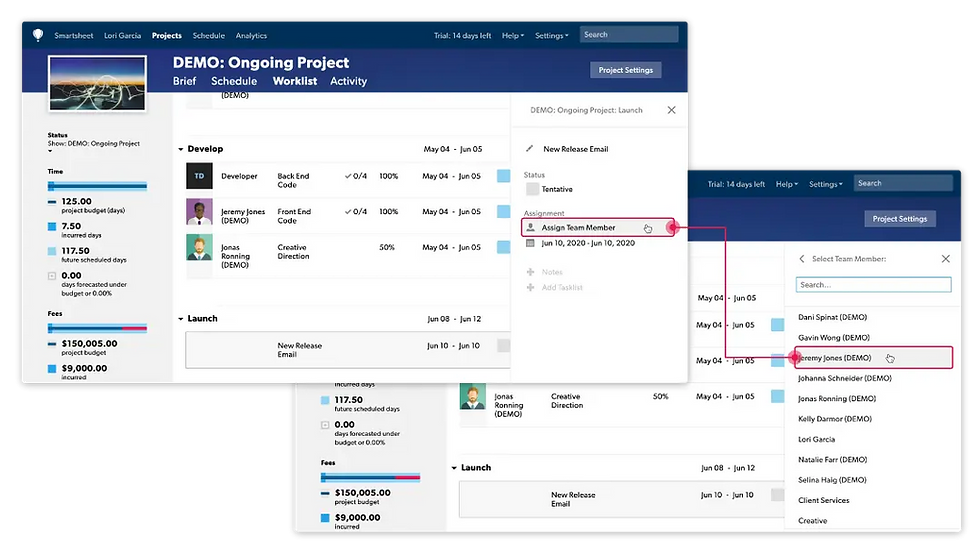This screenshot has width=980, height=552.
Task: Click Project Settings button in back window
Action: point(900,219)
